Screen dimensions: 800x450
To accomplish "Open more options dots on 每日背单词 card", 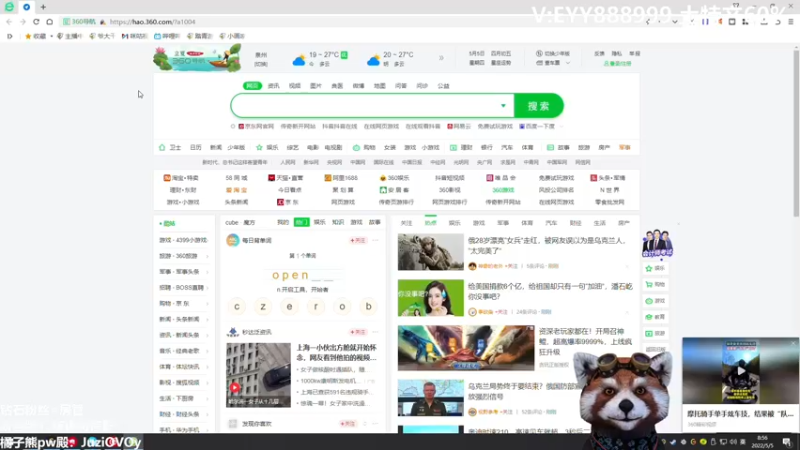I will tap(376, 240).
